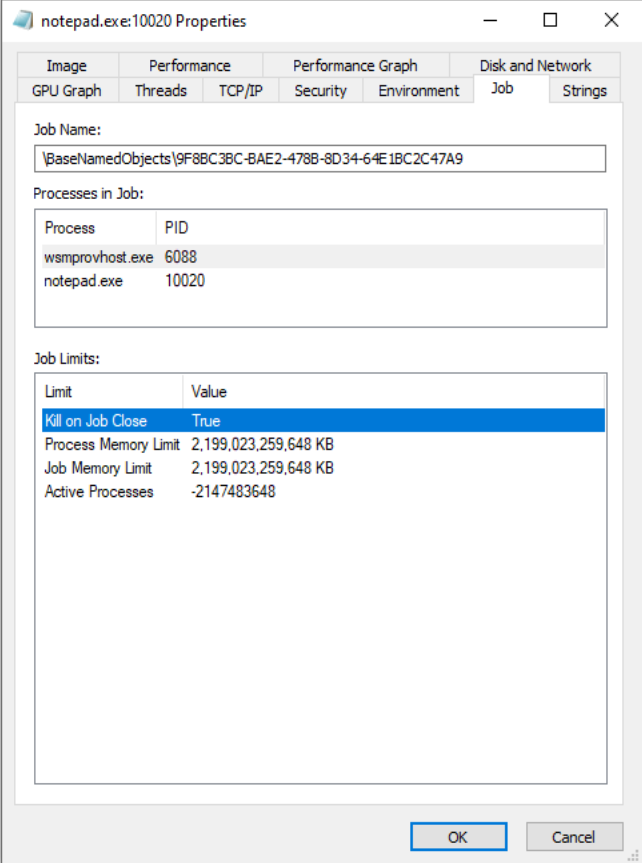Select the Process Memory Limit row
642x863 pixels.
(112, 444)
